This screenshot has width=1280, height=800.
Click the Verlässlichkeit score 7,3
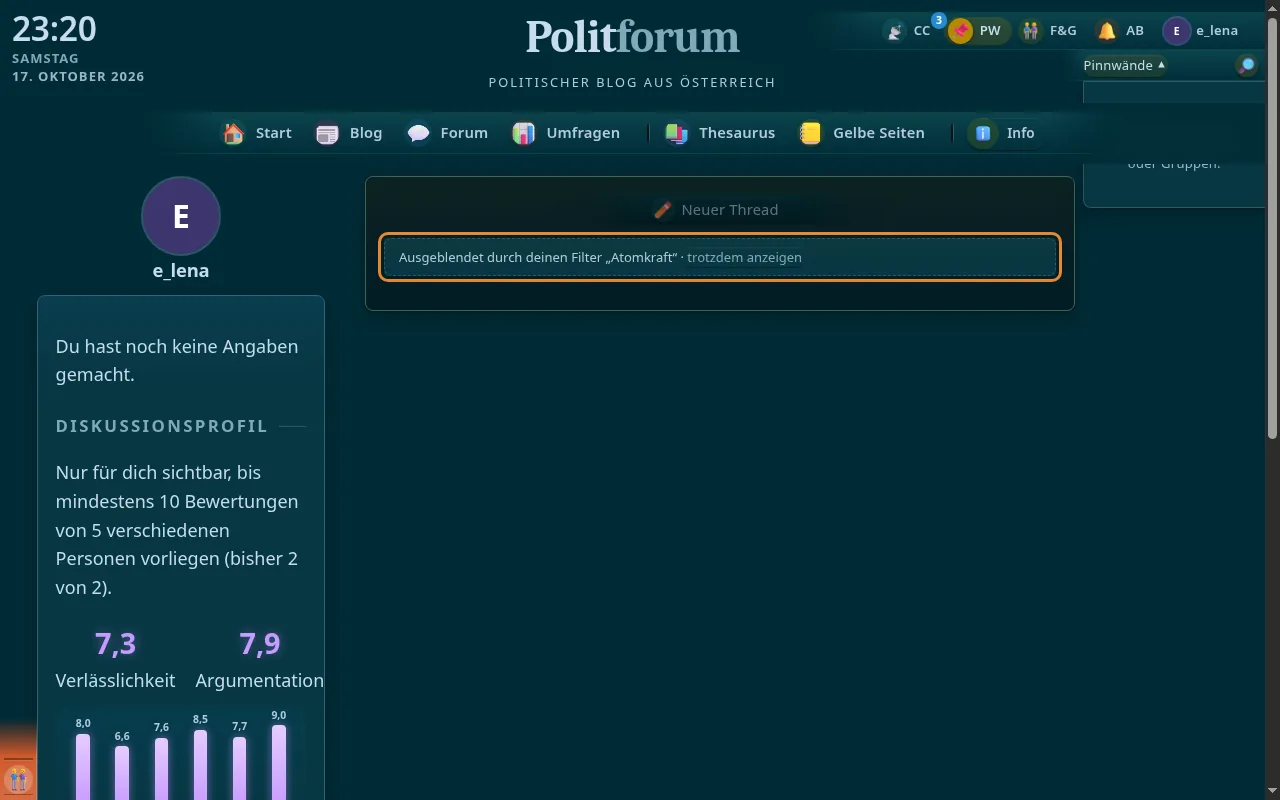pos(115,643)
